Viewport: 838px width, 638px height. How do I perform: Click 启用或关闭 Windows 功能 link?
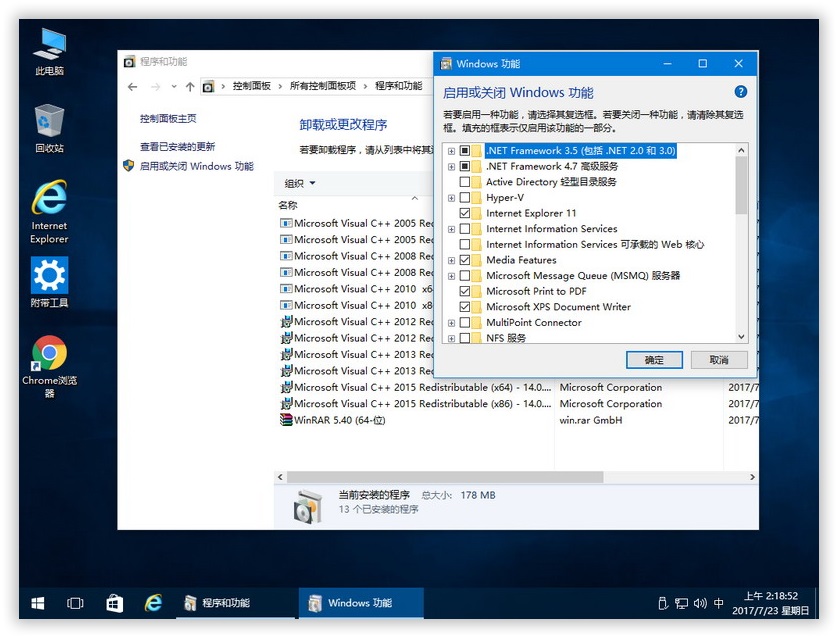pos(197,166)
